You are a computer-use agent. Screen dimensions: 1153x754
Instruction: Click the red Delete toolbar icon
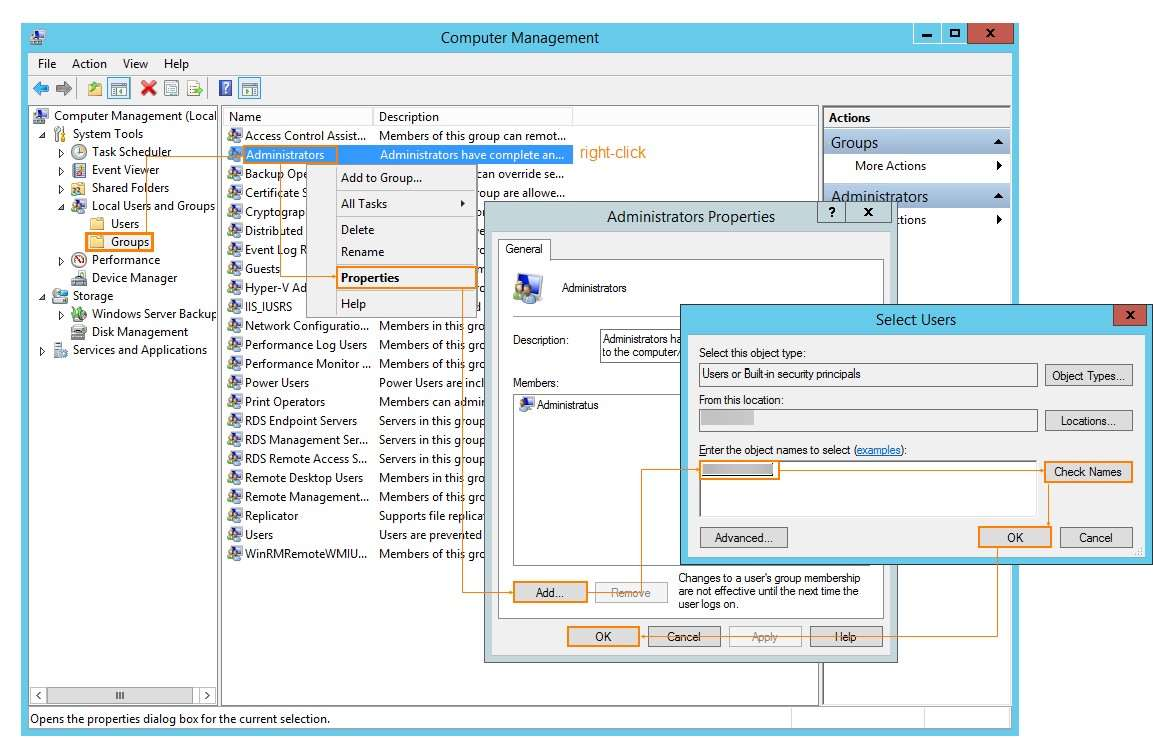148,88
